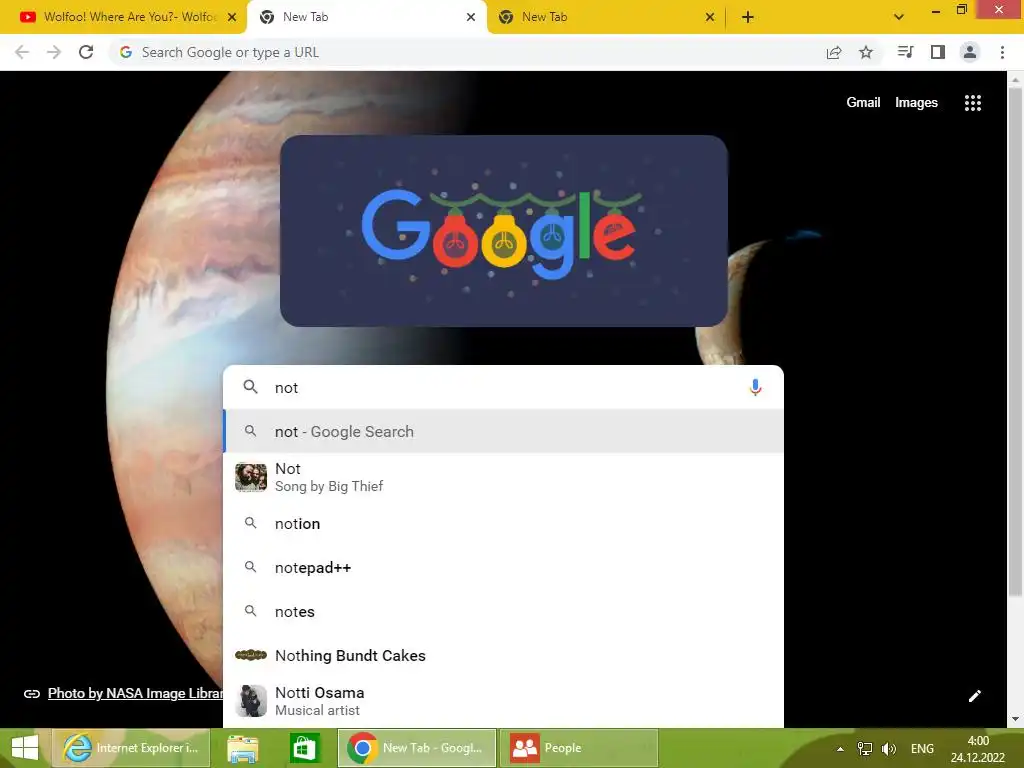Click magnifier icon in the search box
The width and height of the screenshot is (1024, 768).
click(x=251, y=387)
